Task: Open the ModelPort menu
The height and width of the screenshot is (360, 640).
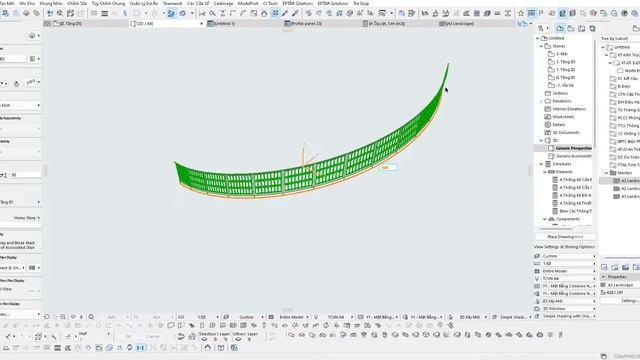Action: point(248,3)
